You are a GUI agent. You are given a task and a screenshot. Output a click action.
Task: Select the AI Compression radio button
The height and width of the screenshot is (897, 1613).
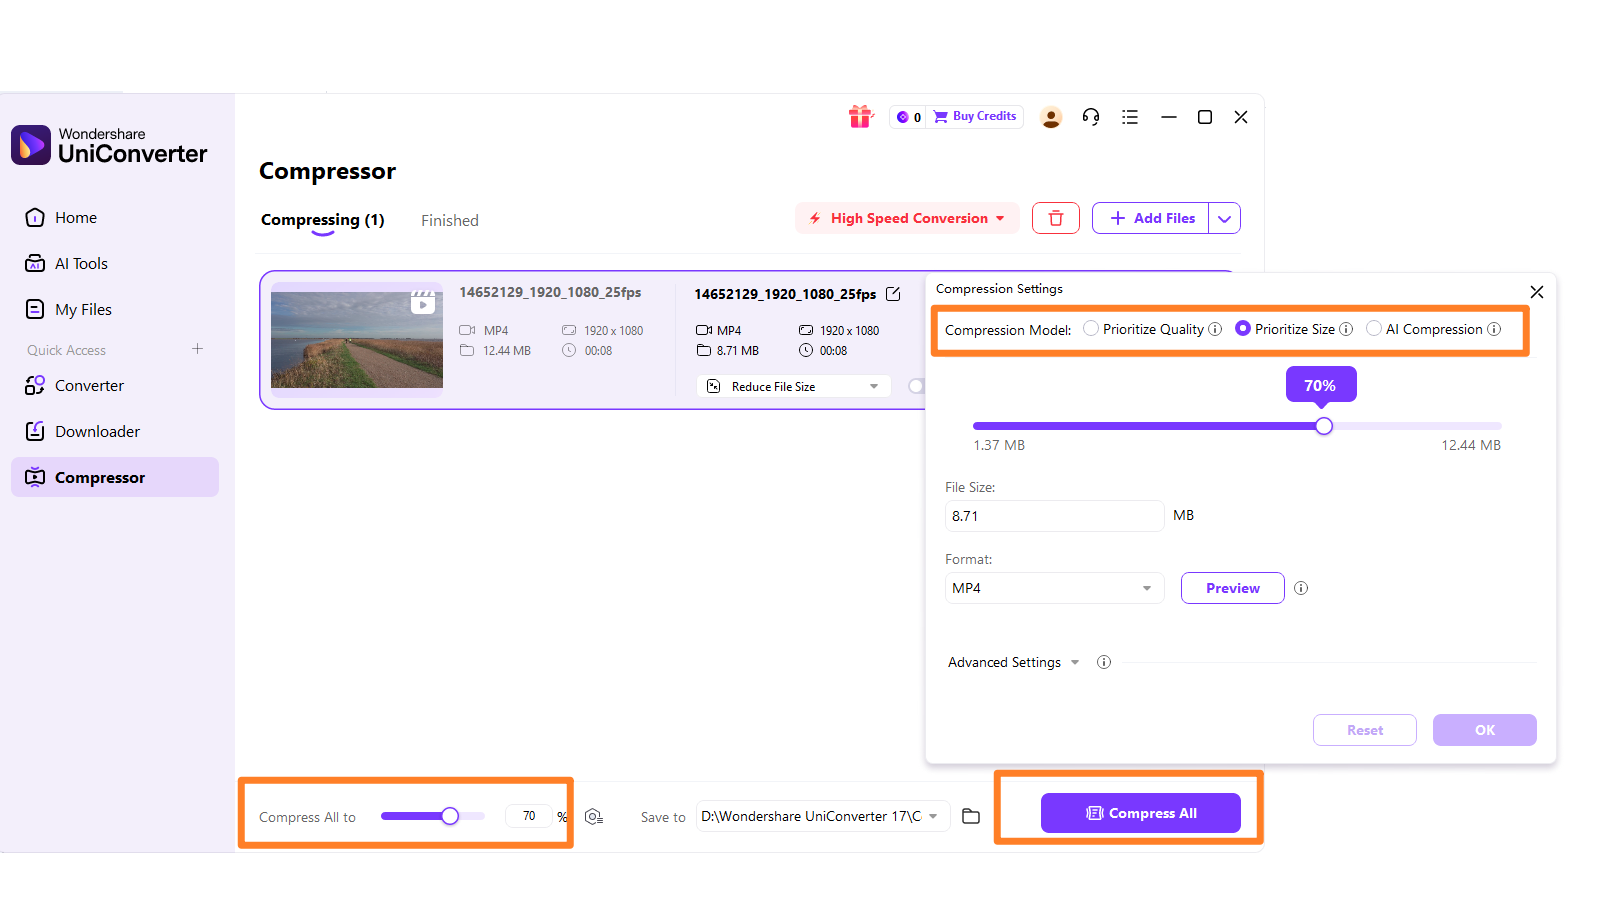click(1374, 328)
